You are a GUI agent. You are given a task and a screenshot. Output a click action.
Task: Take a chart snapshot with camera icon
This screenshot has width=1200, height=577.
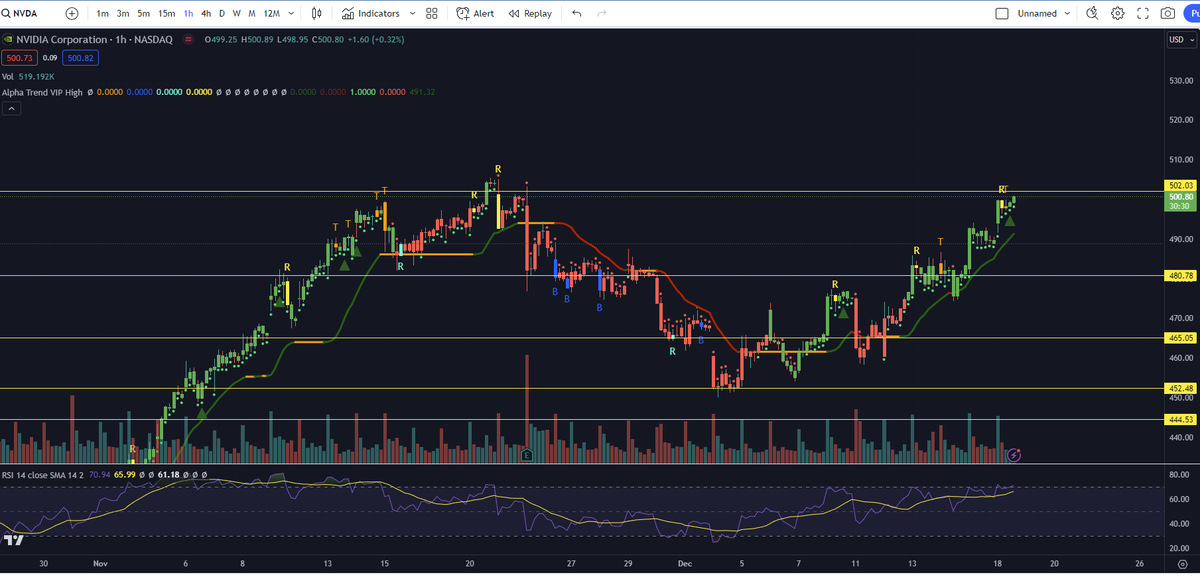pyautogui.click(x=1168, y=13)
